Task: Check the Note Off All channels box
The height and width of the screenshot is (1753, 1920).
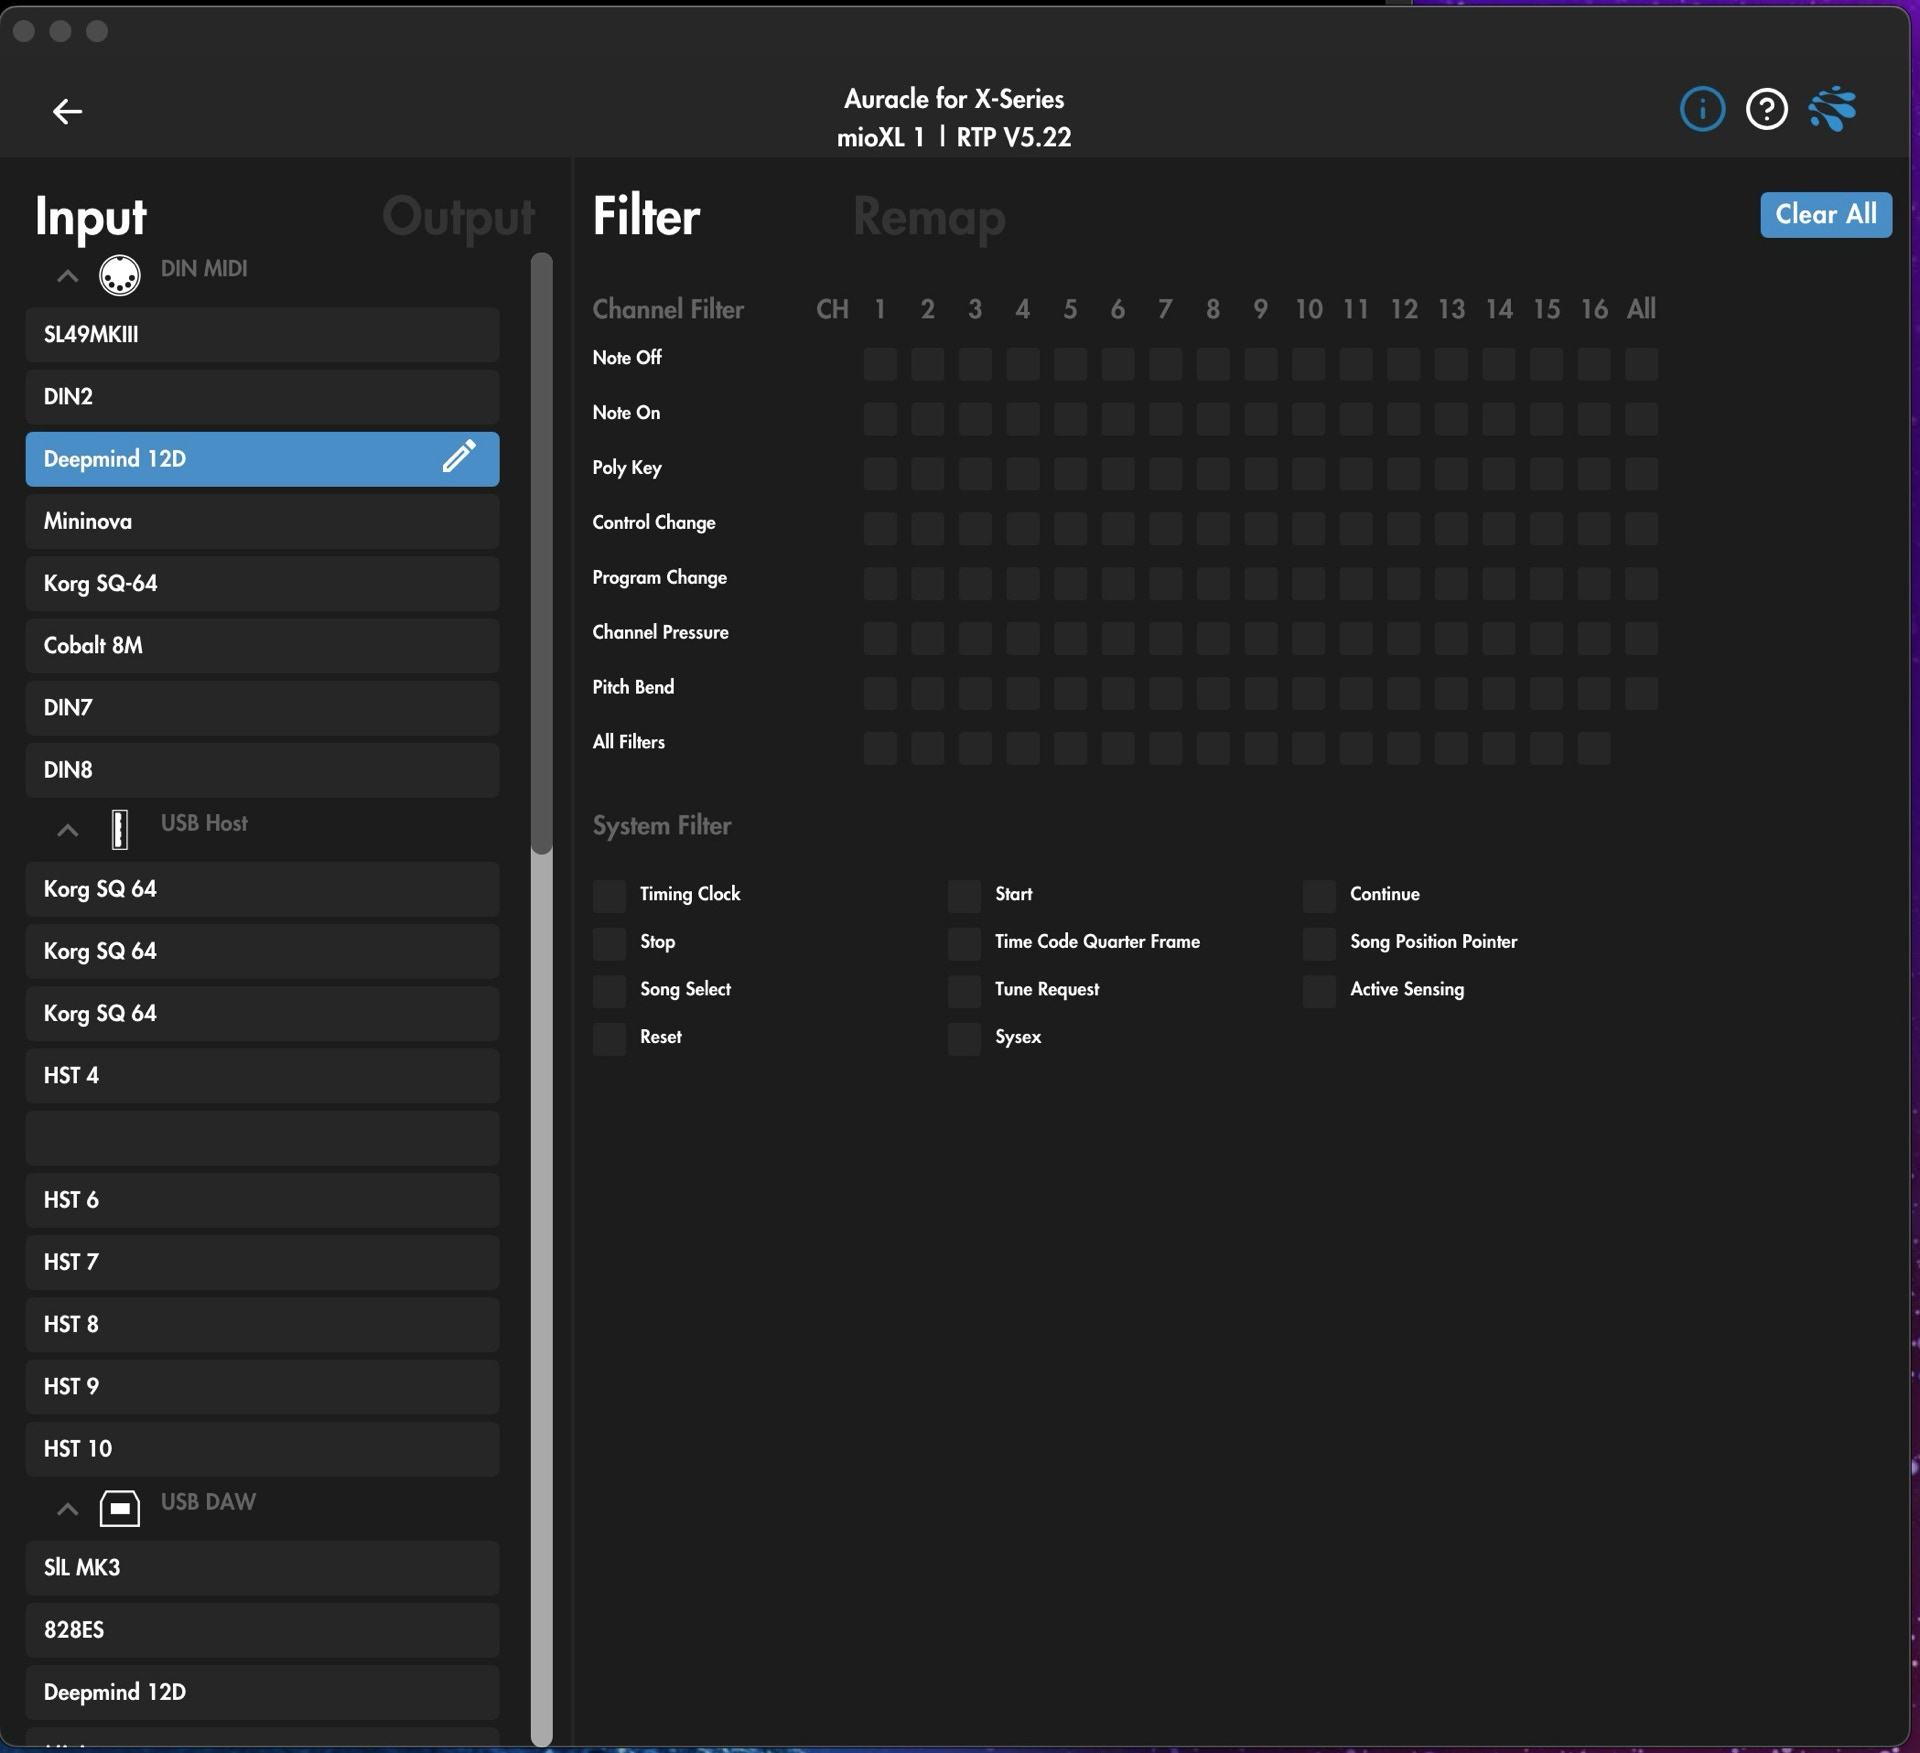Action: [1641, 364]
